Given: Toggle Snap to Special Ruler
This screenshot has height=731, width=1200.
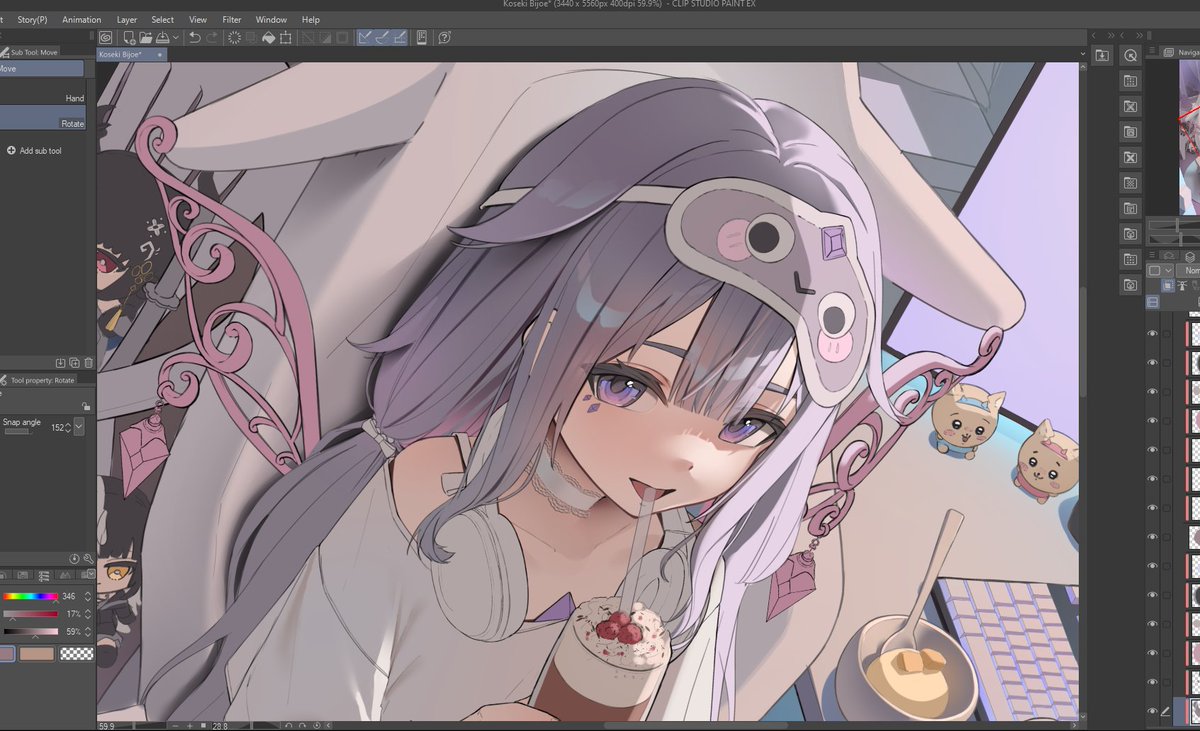Looking at the screenshot, I should tap(383, 37).
